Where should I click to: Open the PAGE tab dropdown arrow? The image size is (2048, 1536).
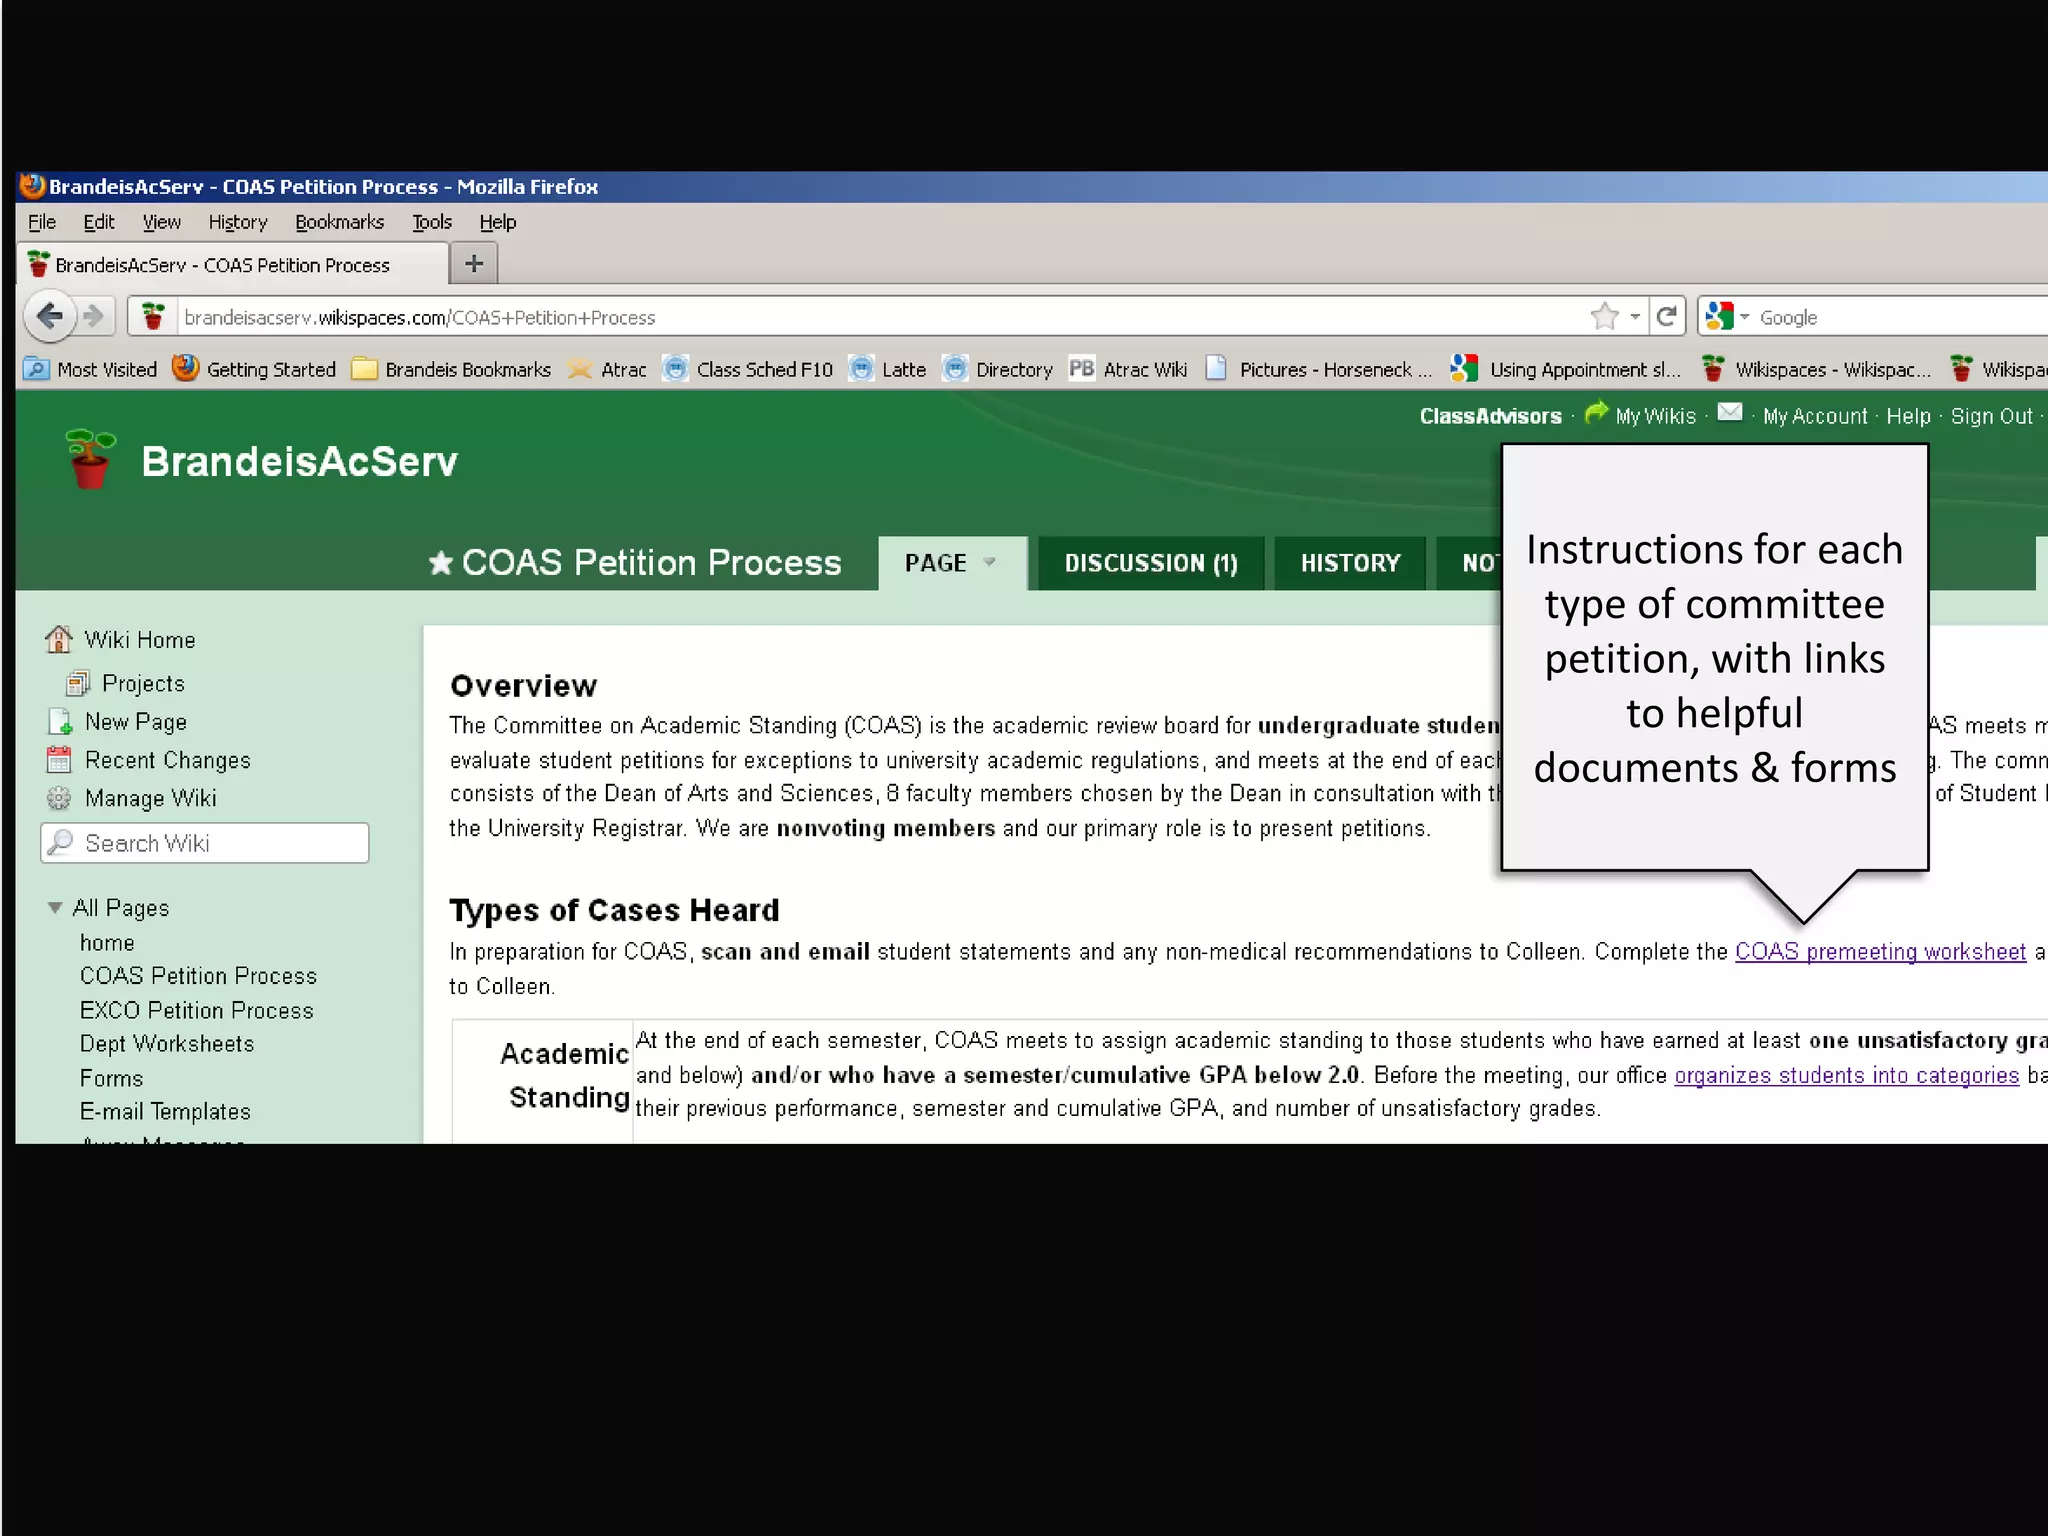pyautogui.click(x=990, y=562)
